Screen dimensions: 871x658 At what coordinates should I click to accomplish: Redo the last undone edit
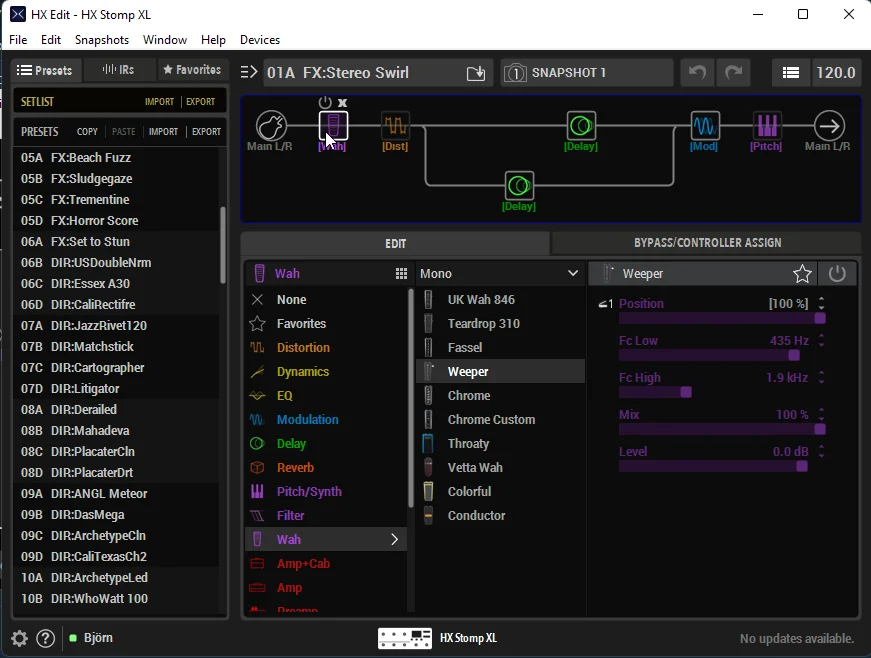tap(734, 73)
